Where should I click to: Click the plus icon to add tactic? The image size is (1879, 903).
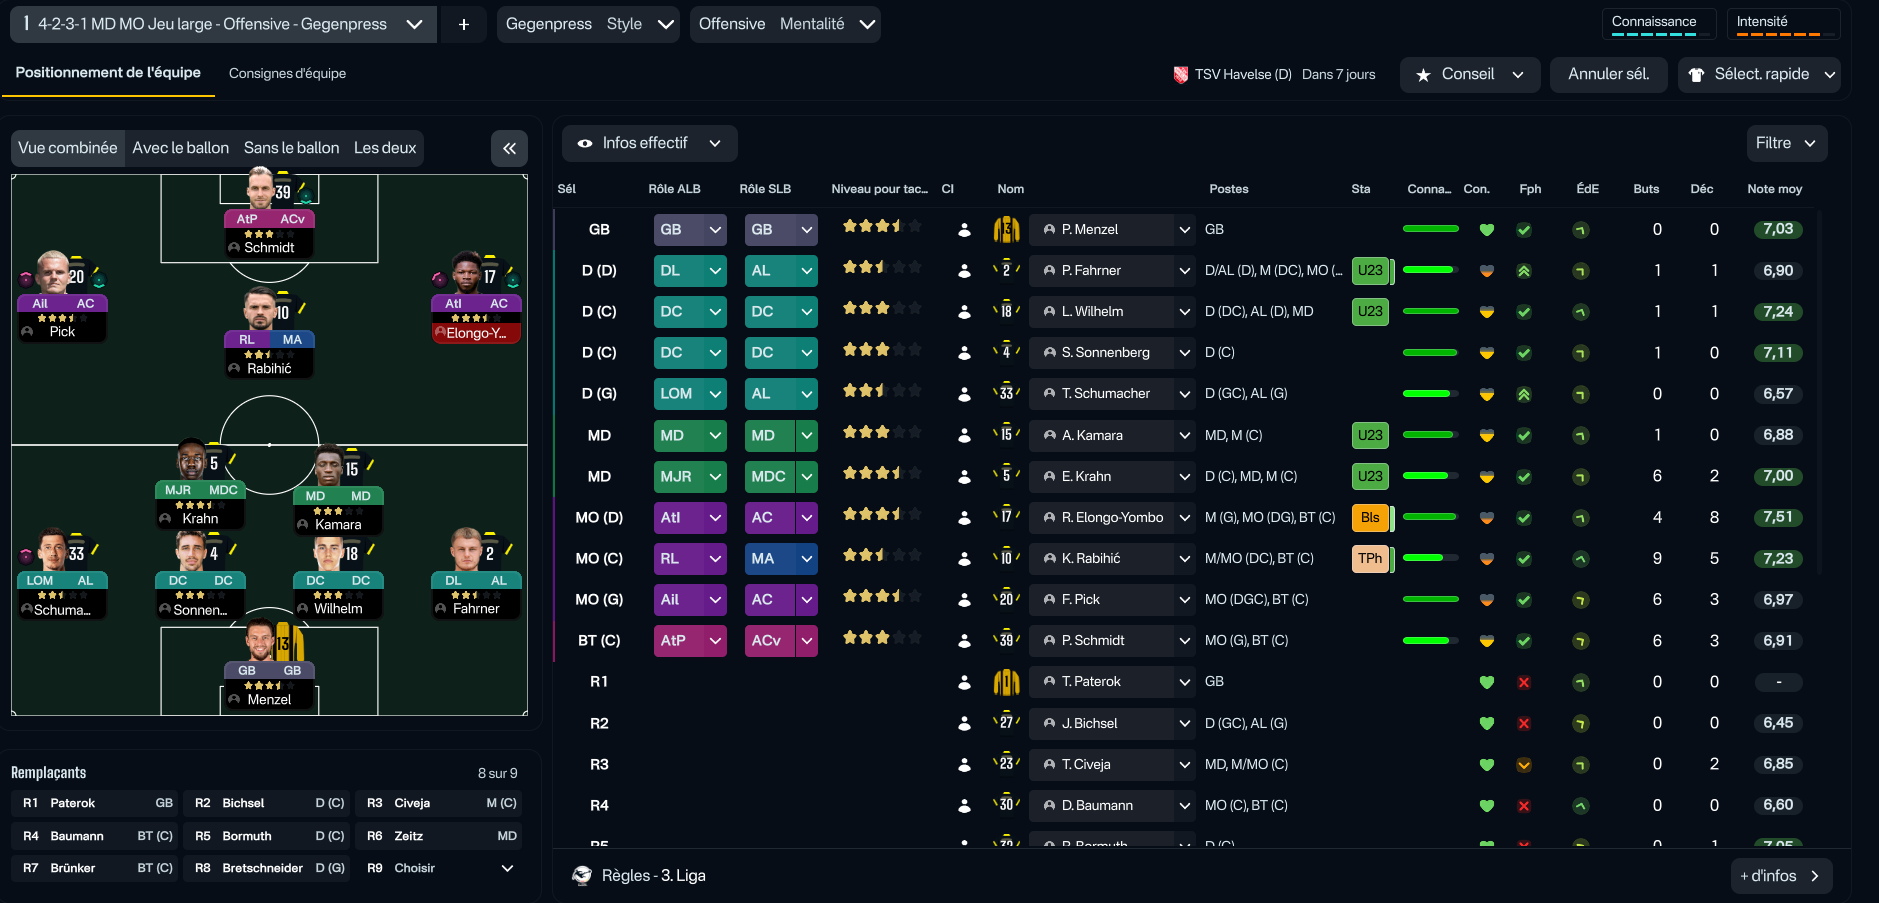coord(463,24)
